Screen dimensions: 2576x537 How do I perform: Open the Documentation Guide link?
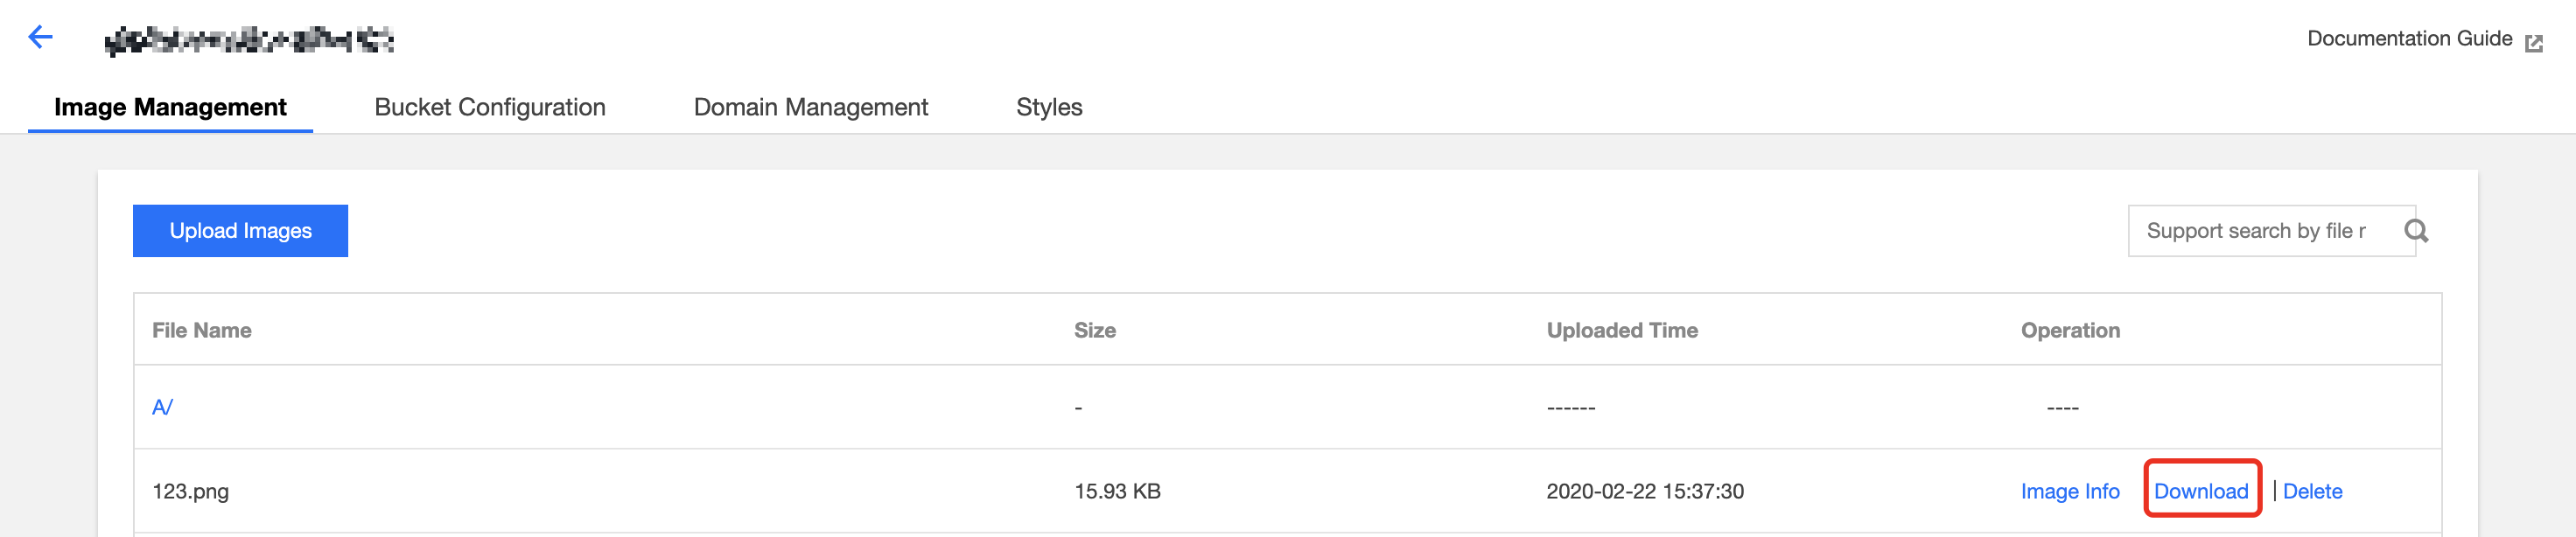point(2408,39)
